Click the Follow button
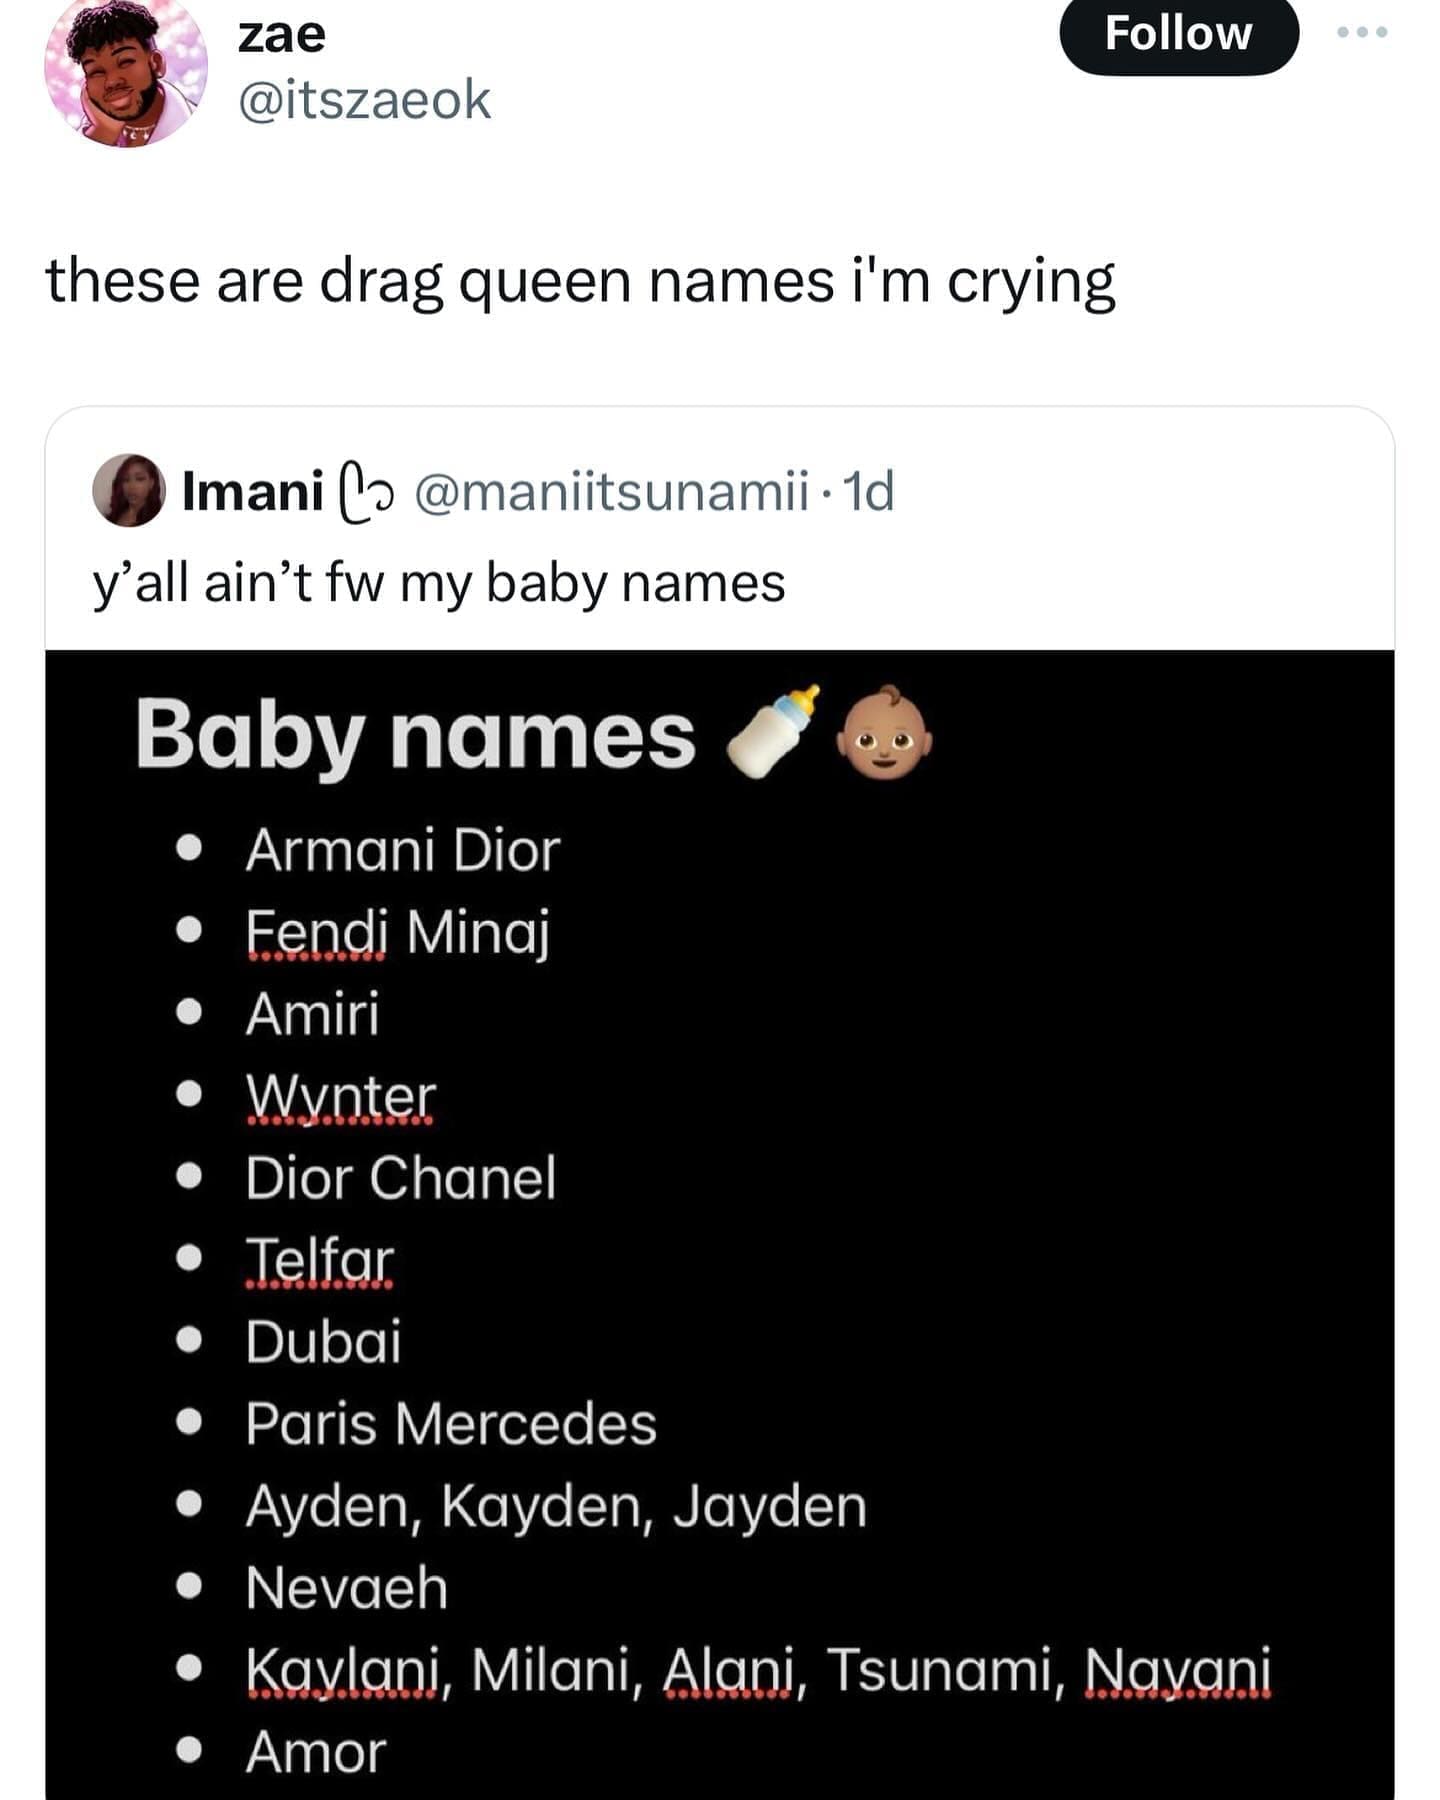The image size is (1440, 1800). pyautogui.click(x=1178, y=34)
